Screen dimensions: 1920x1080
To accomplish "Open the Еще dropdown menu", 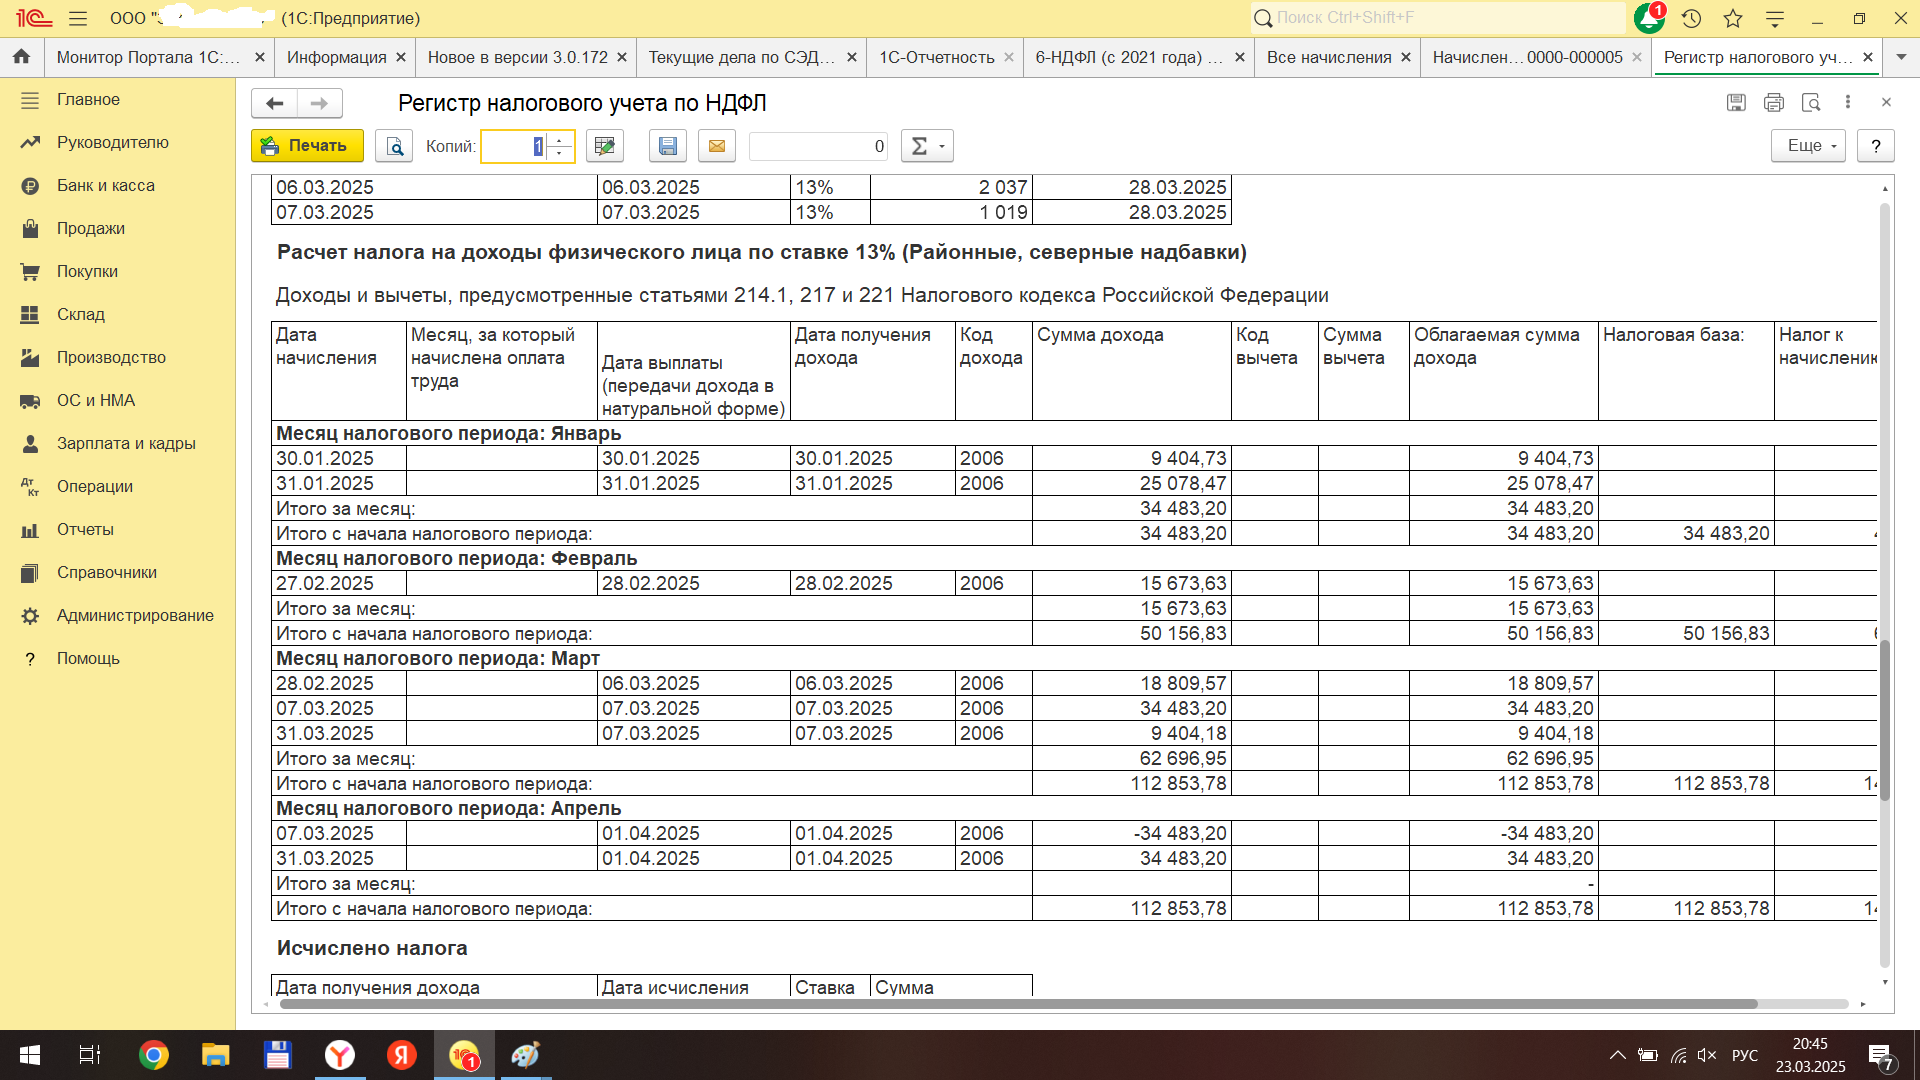I will tap(1808, 146).
